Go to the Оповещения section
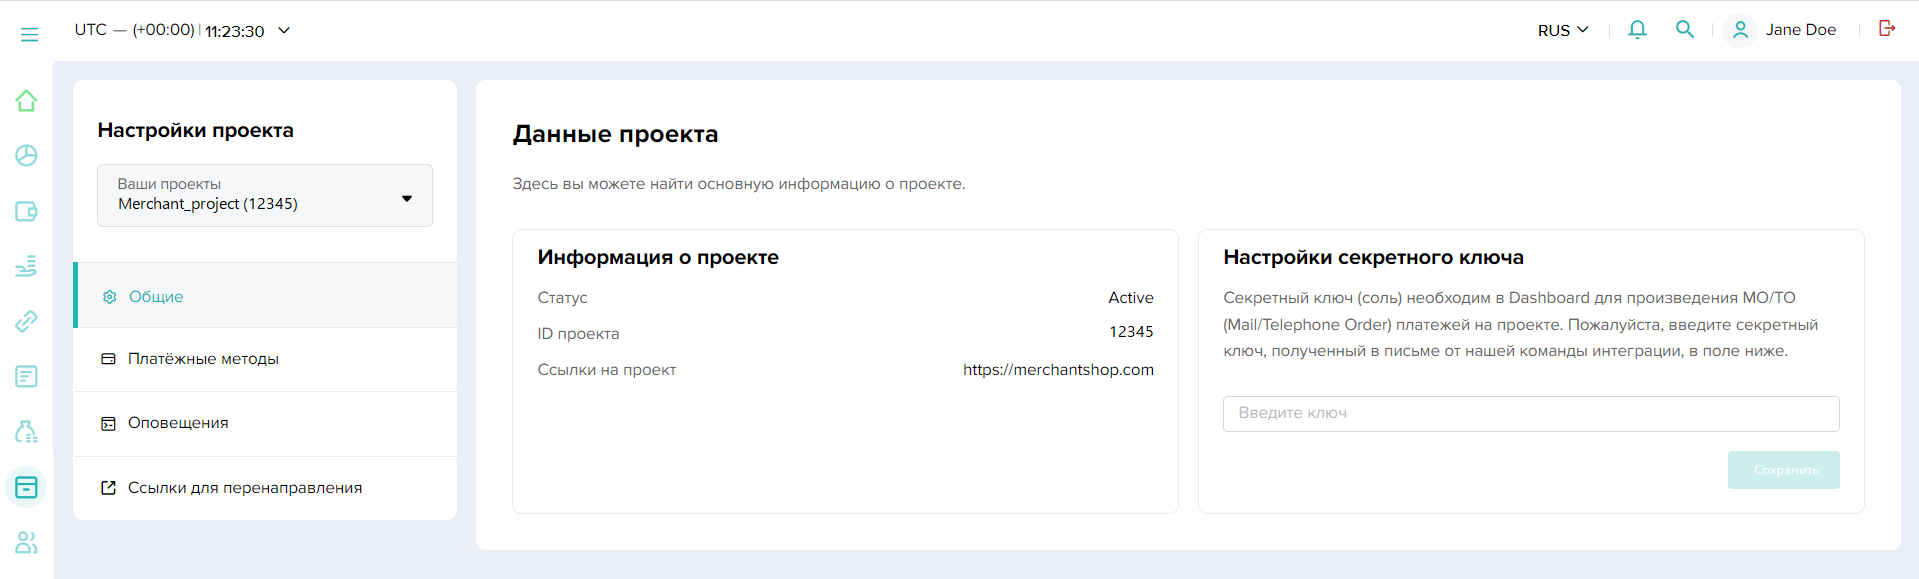 pyautogui.click(x=178, y=423)
